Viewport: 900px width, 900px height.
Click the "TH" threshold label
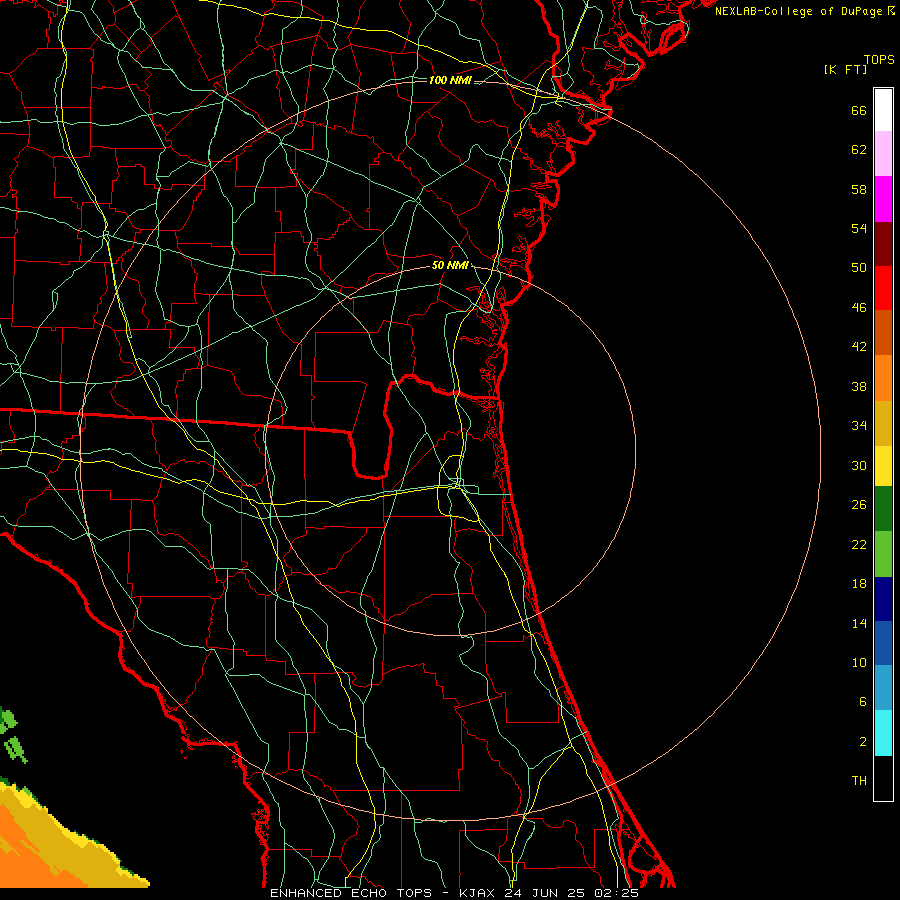point(859,781)
